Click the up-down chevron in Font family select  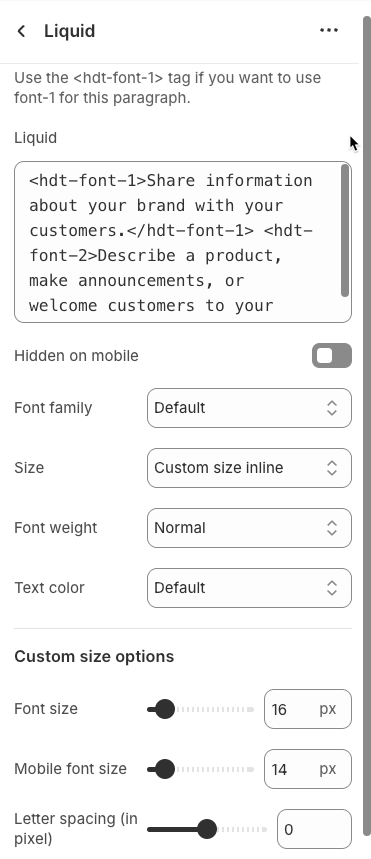click(x=332, y=408)
